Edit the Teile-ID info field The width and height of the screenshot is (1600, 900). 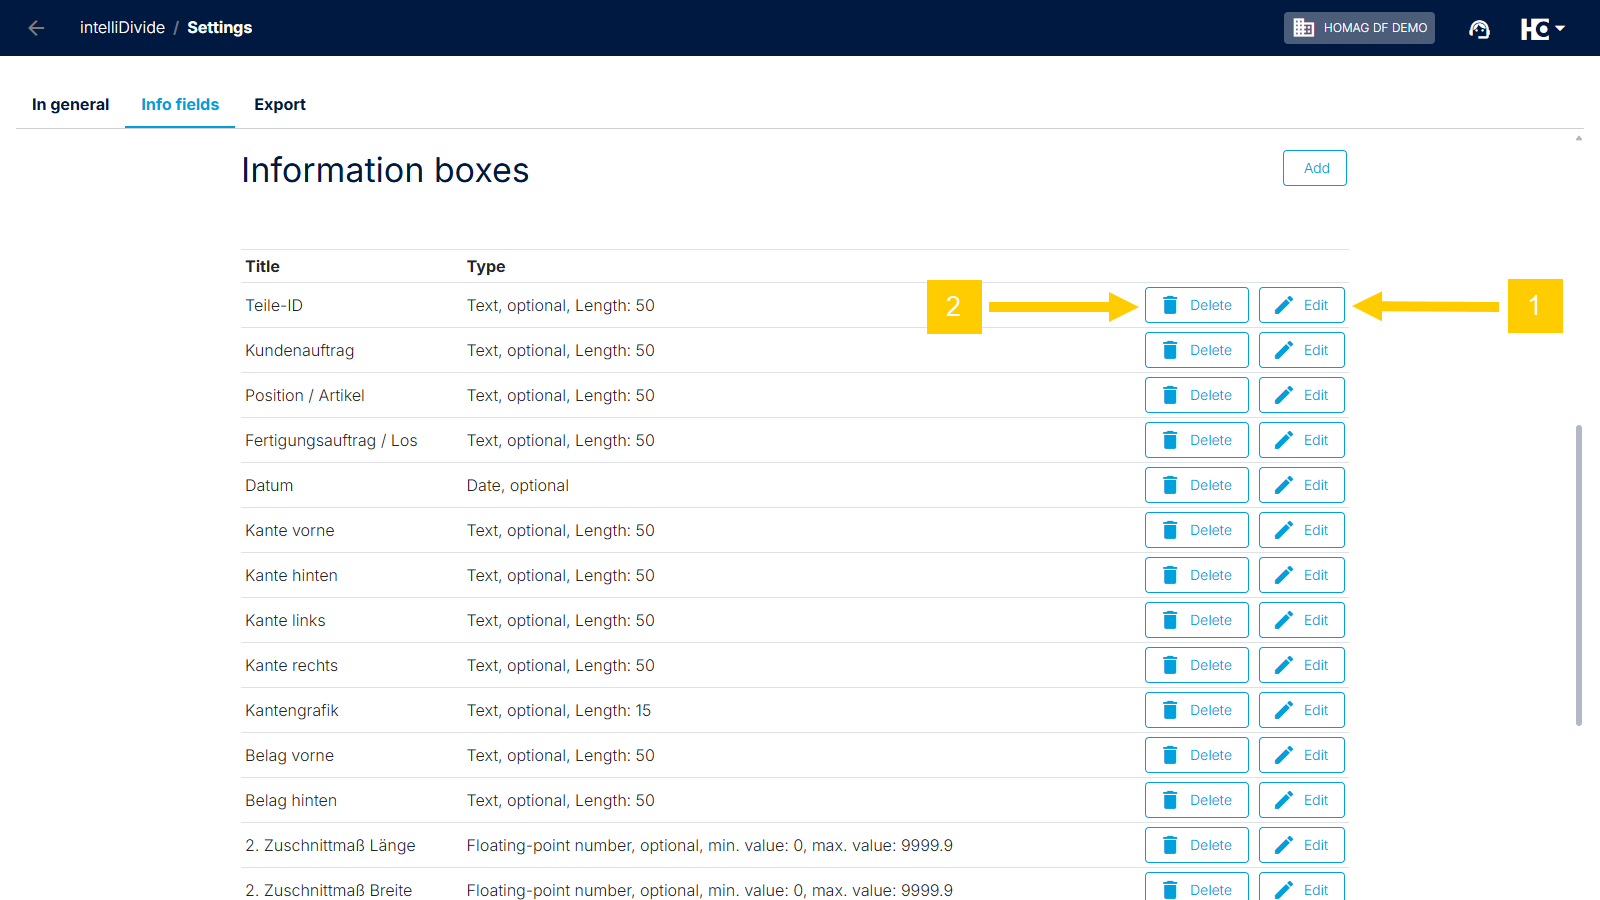pyautogui.click(x=1302, y=305)
